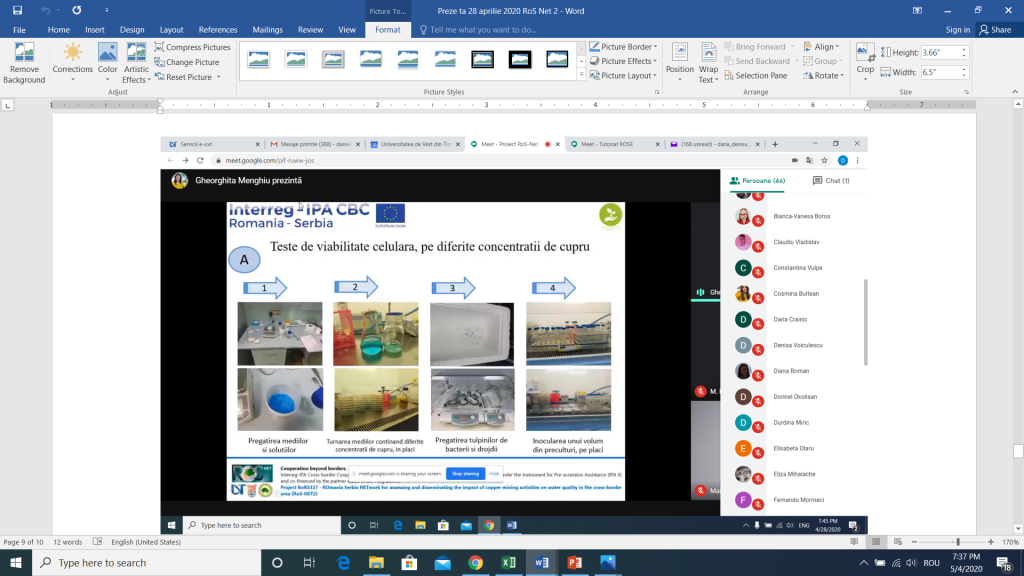The height and width of the screenshot is (576, 1024).
Task: Switch to the Mailings ribbon tab
Action: tap(267, 30)
